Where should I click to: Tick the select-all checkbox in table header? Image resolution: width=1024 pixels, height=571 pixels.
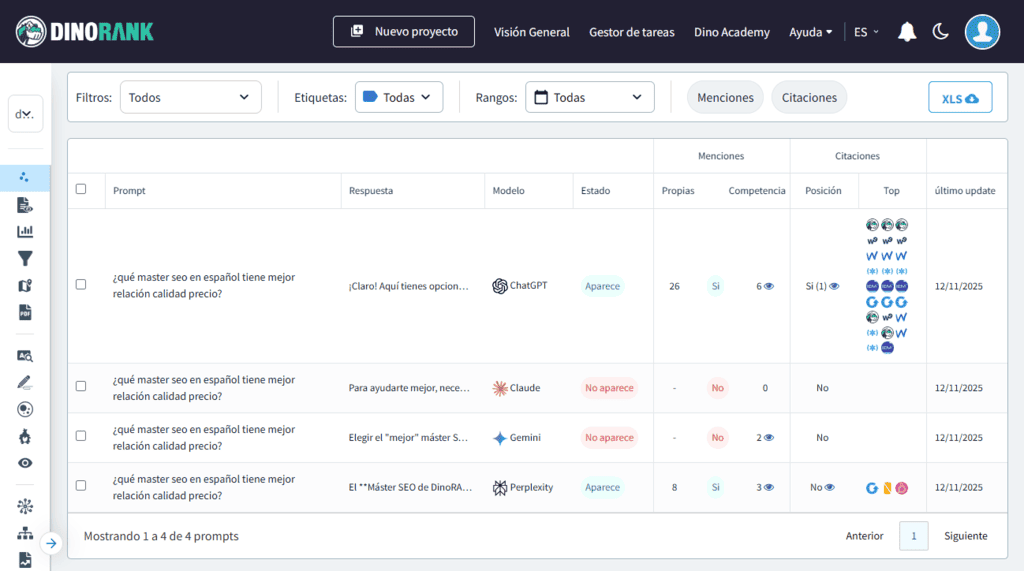(x=81, y=189)
